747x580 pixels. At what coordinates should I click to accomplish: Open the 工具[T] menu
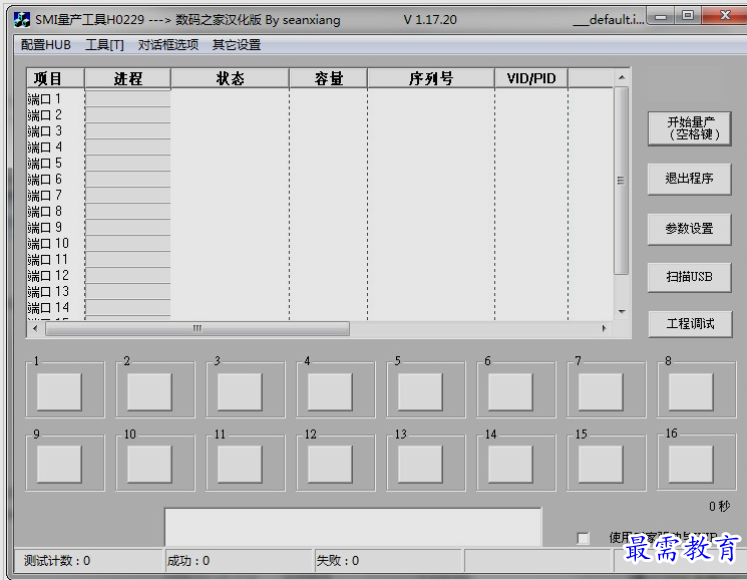point(104,45)
